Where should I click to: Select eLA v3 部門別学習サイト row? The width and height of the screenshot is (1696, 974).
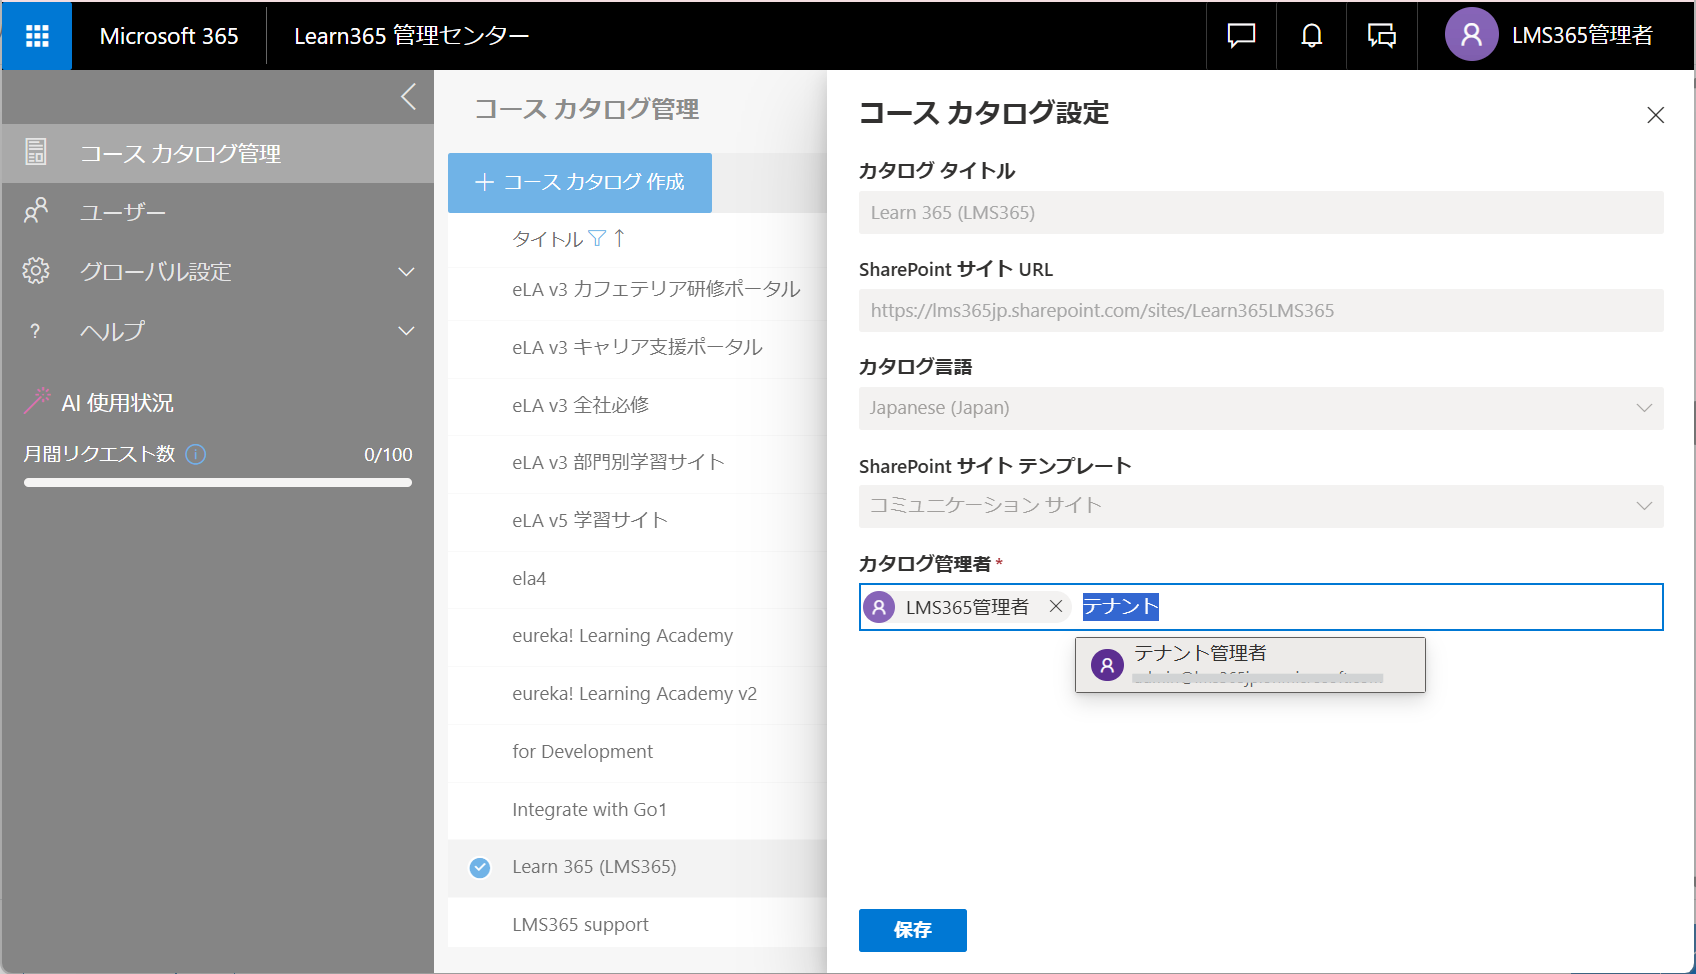(637, 463)
